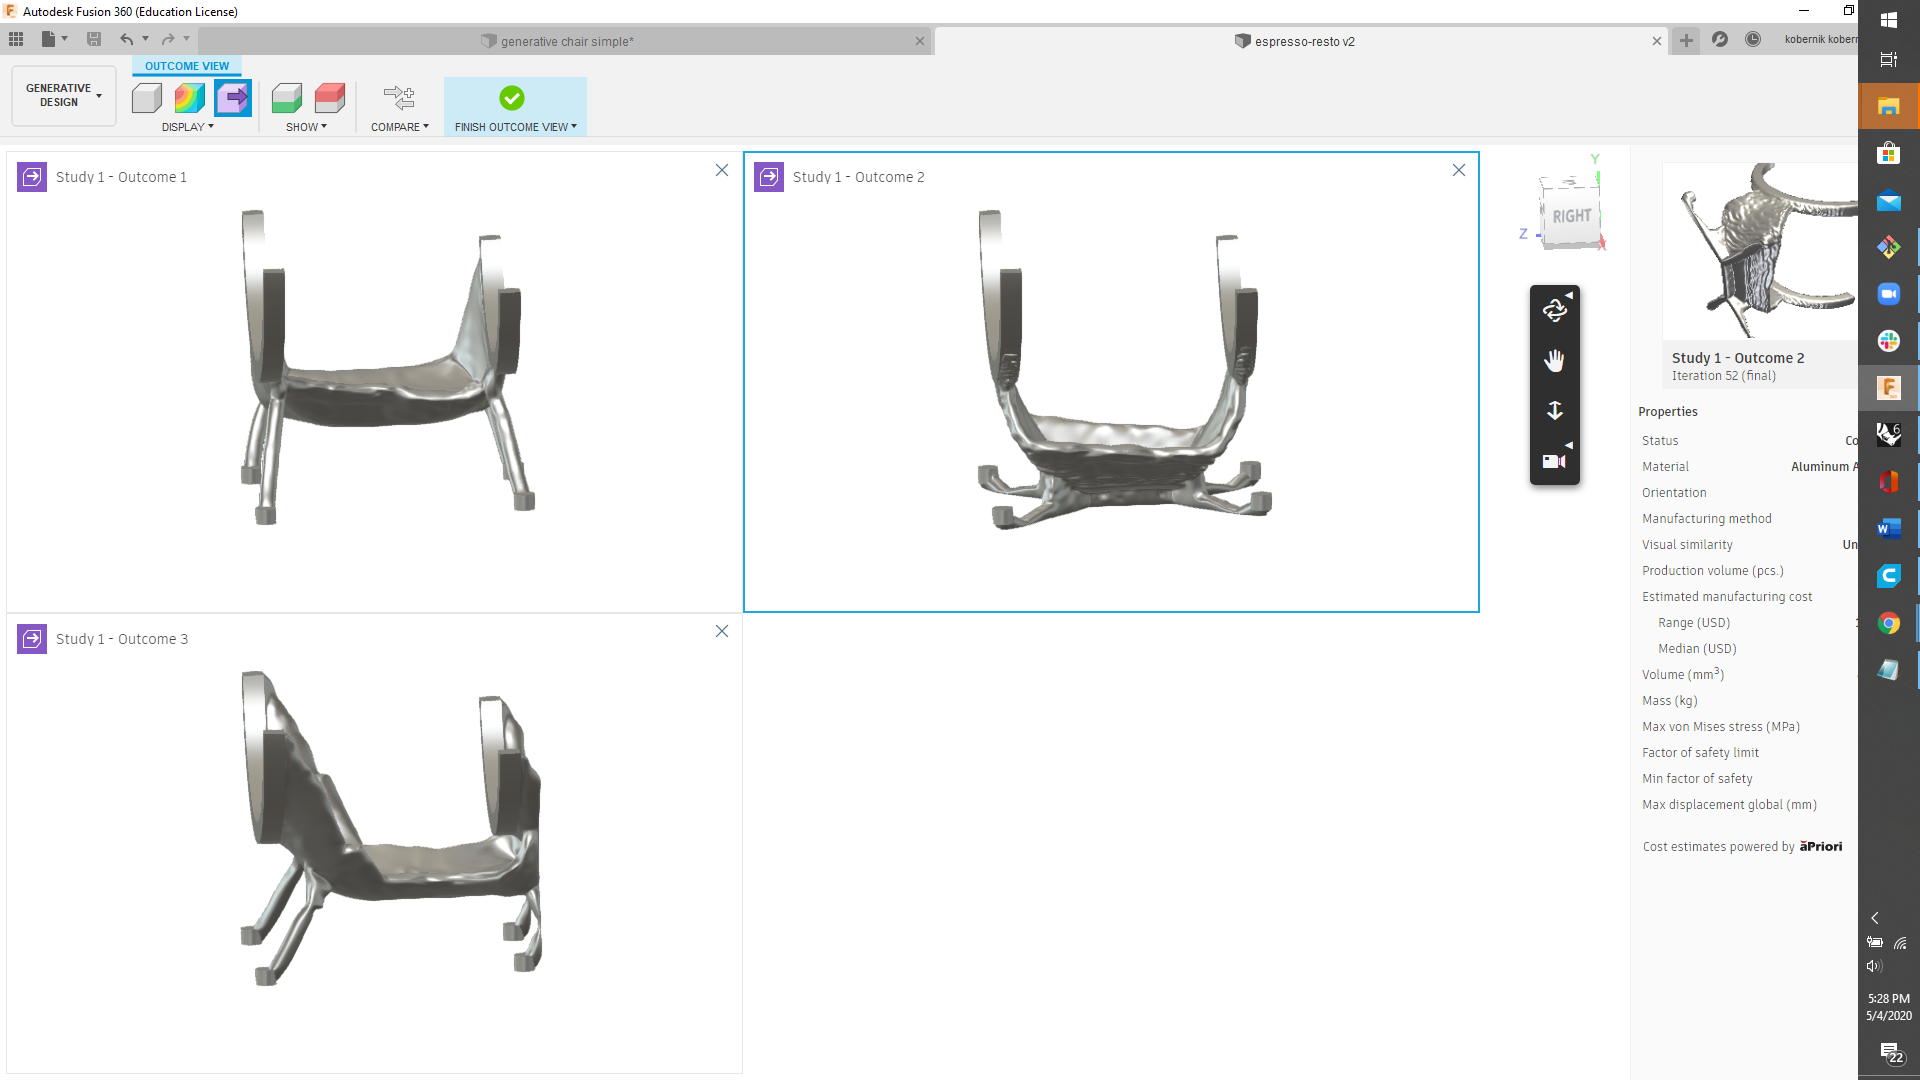Click the green keep-in region show icon
This screenshot has width=1920, height=1080.
[286, 98]
